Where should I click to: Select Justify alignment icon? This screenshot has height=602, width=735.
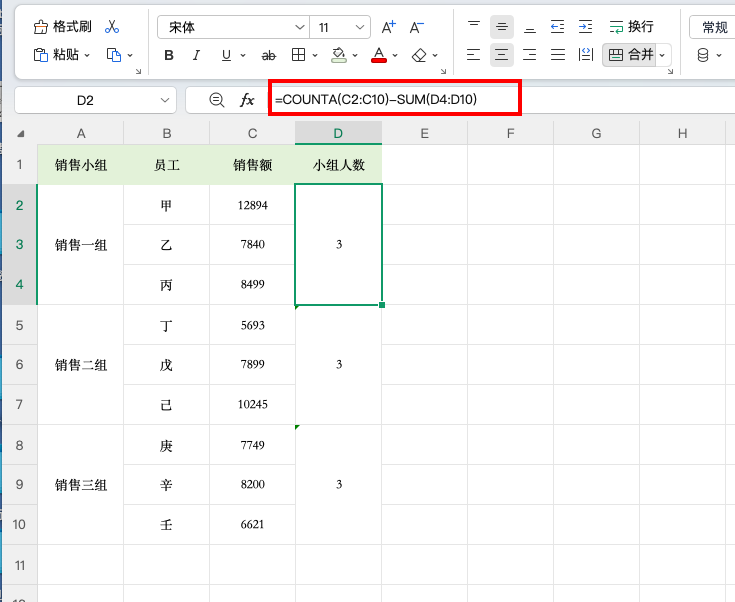pos(558,55)
